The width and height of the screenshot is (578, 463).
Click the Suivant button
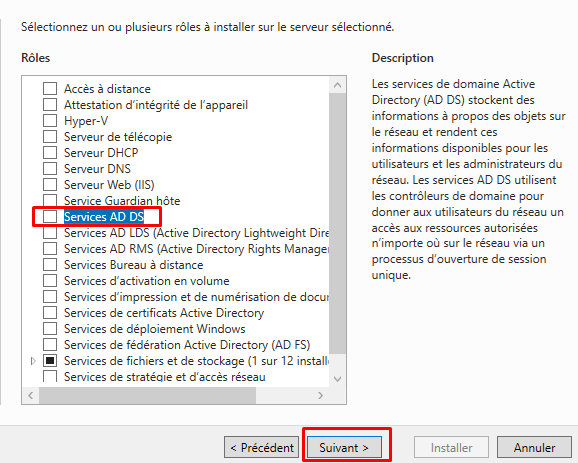[344, 448]
